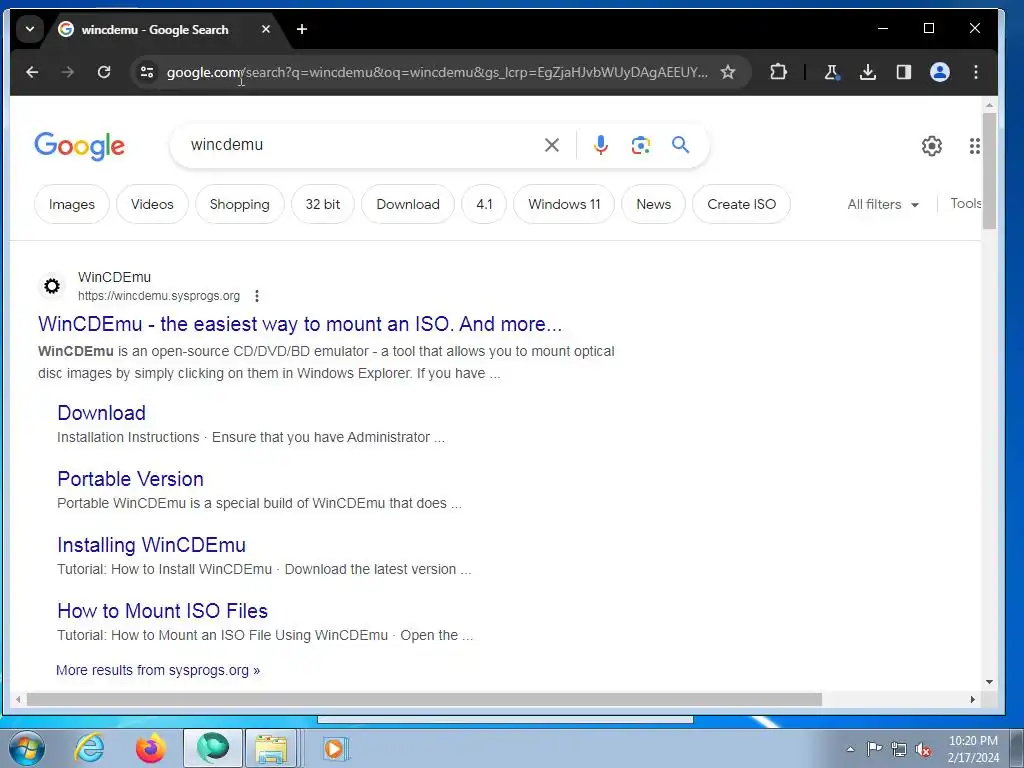Apply the 32 bit filter chip

point(323,204)
